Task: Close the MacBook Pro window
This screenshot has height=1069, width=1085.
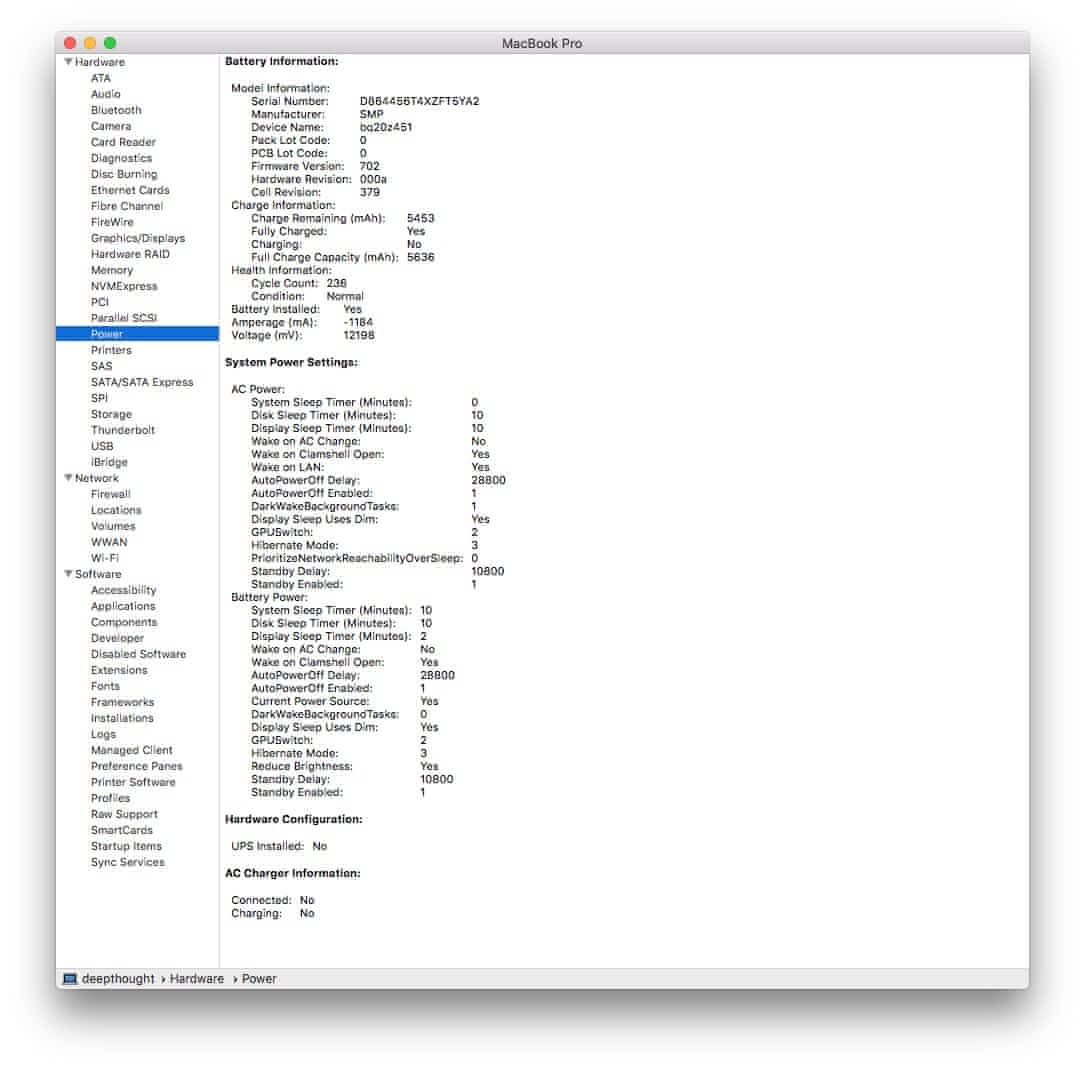Action: coord(70,43)
